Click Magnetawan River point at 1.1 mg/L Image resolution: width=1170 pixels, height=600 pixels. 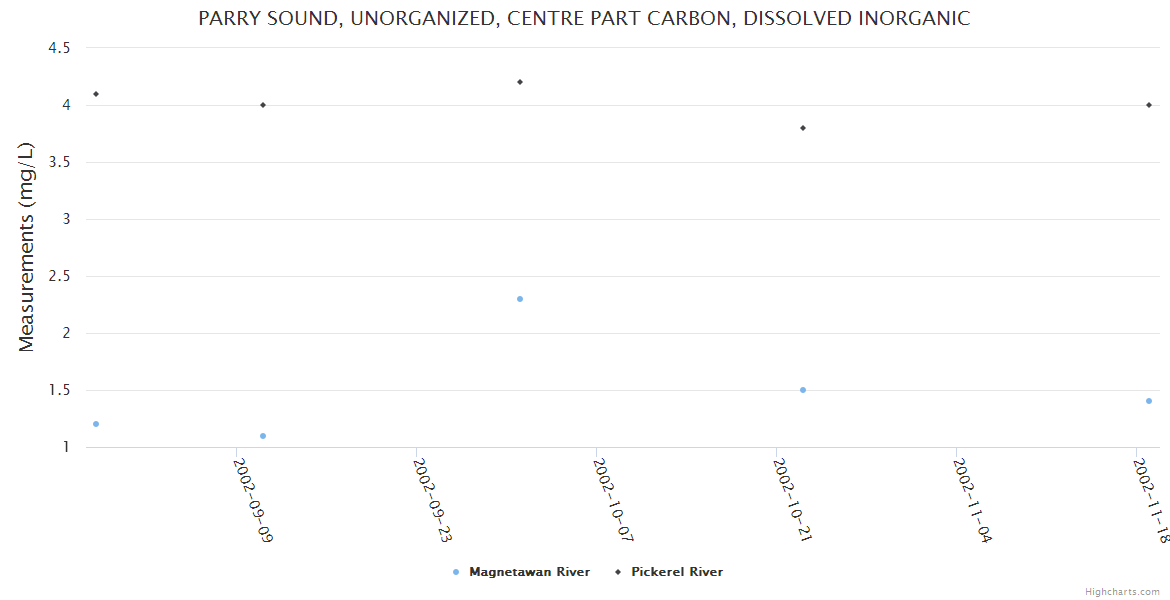[x=263, y=436]
